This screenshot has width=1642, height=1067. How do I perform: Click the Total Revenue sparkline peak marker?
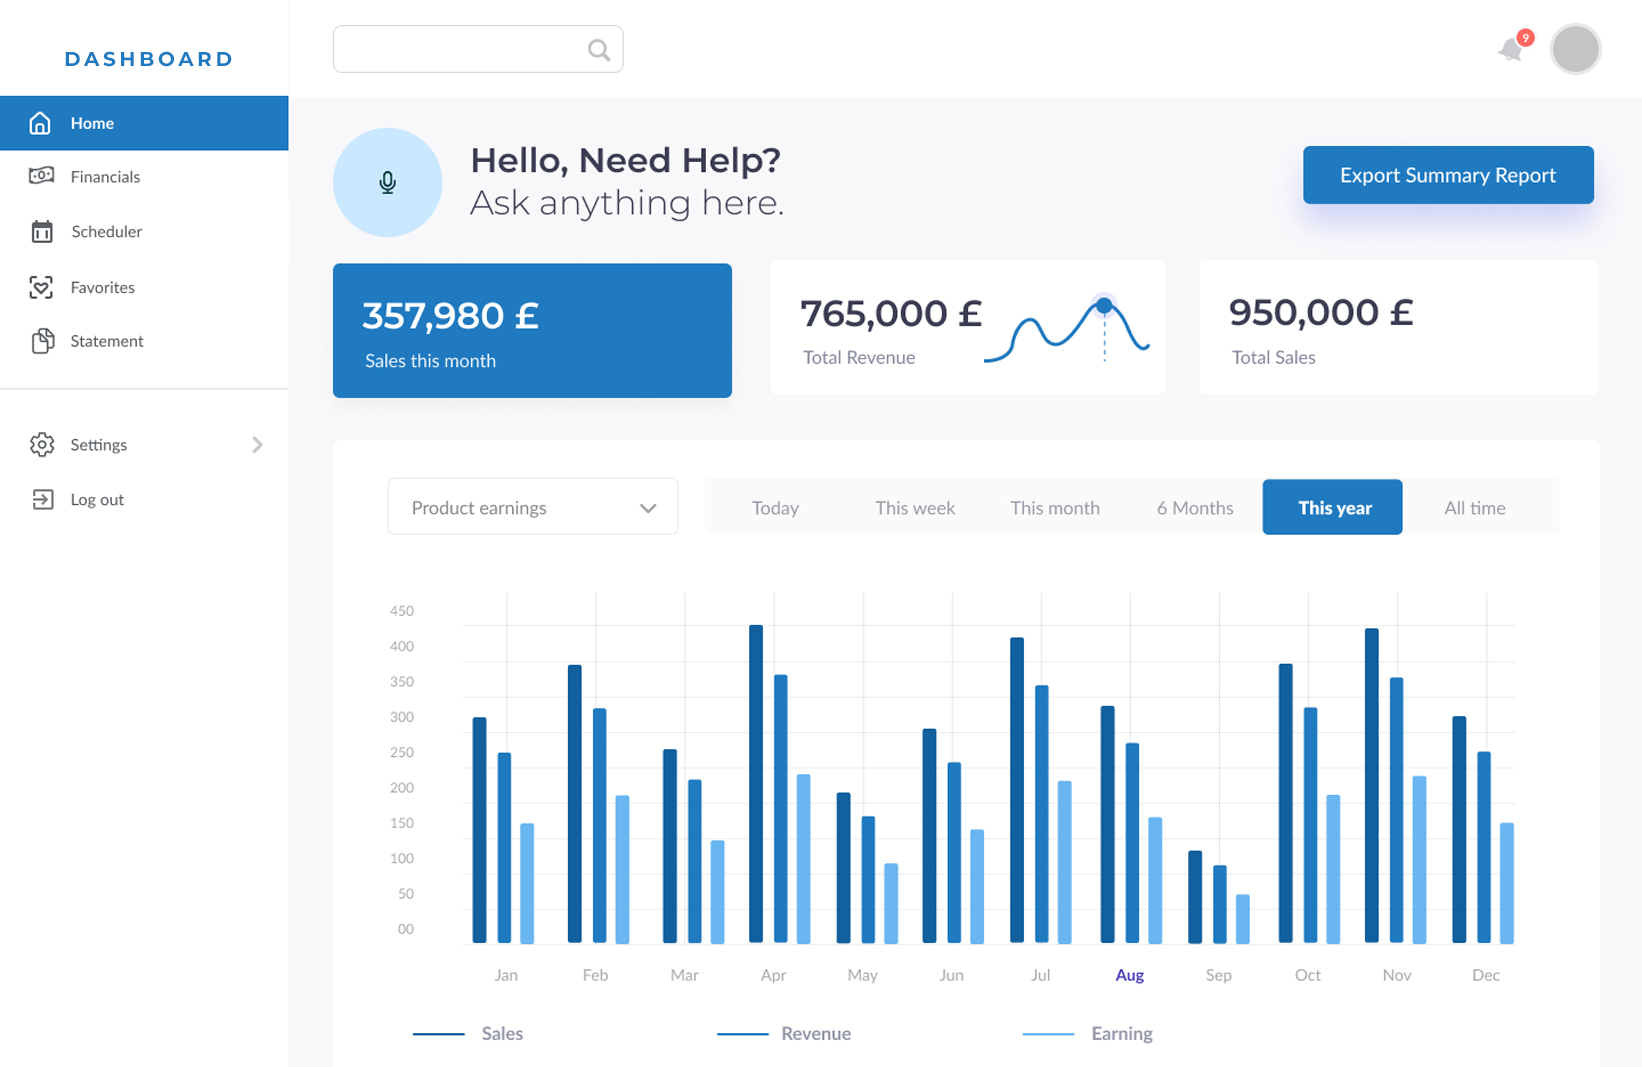click(x=1104, y=306)
